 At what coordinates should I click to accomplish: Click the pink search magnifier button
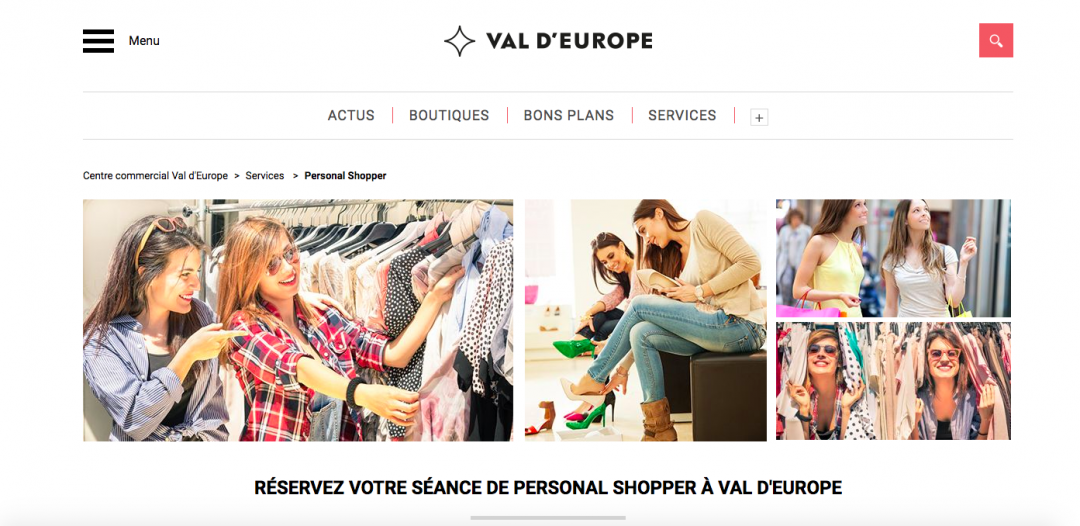[996, 41]
